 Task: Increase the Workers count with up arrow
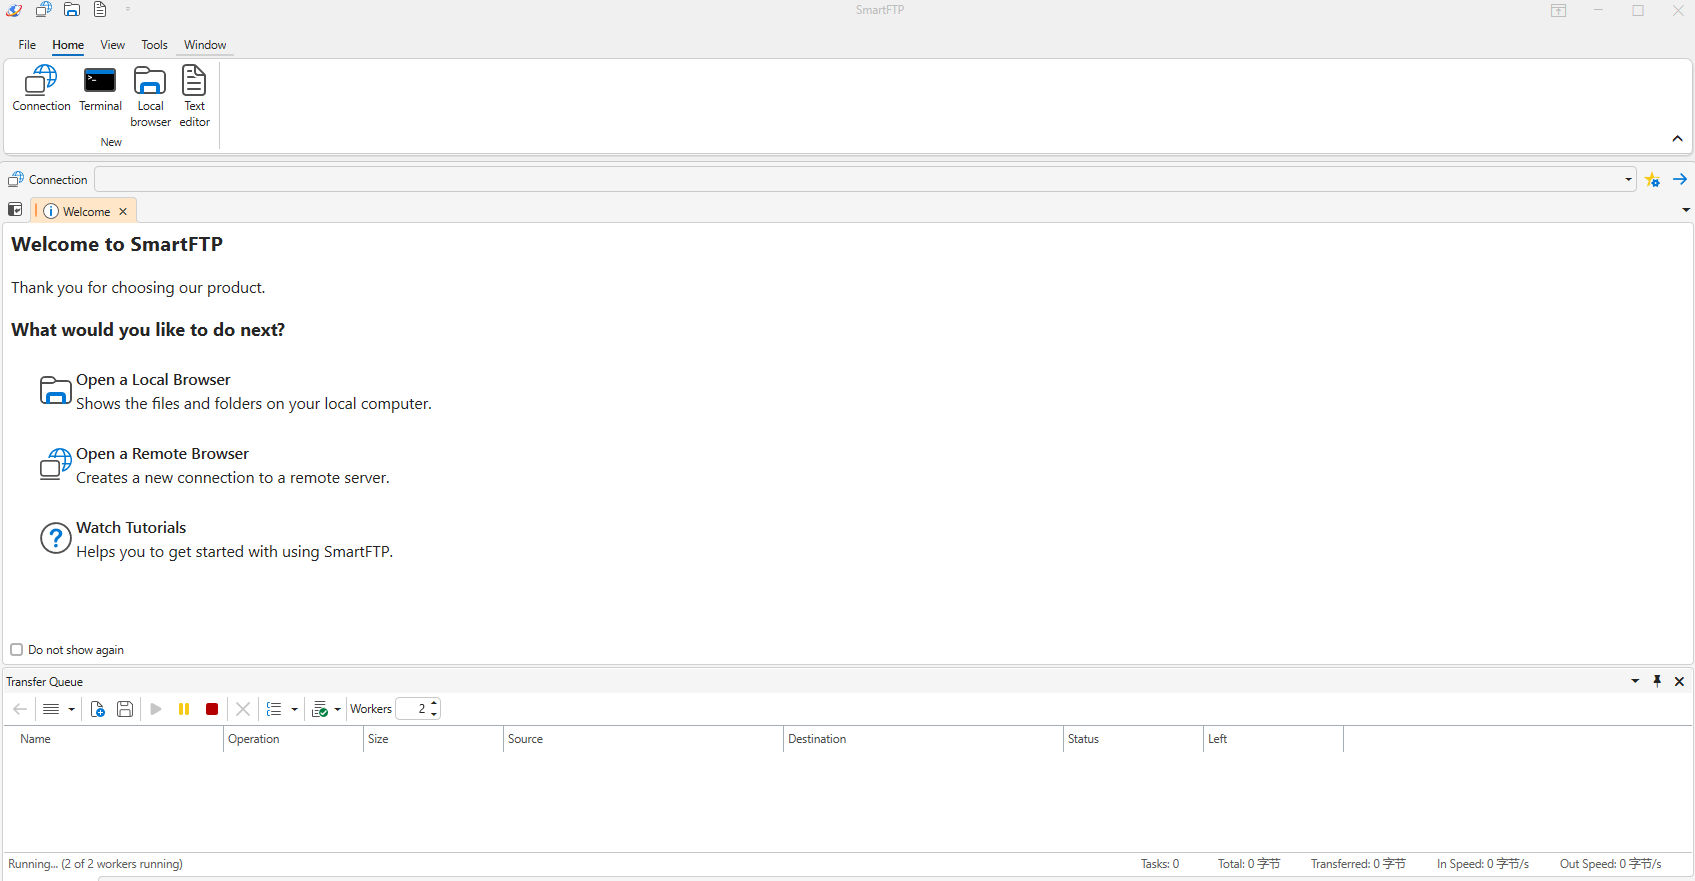[434, 704]
